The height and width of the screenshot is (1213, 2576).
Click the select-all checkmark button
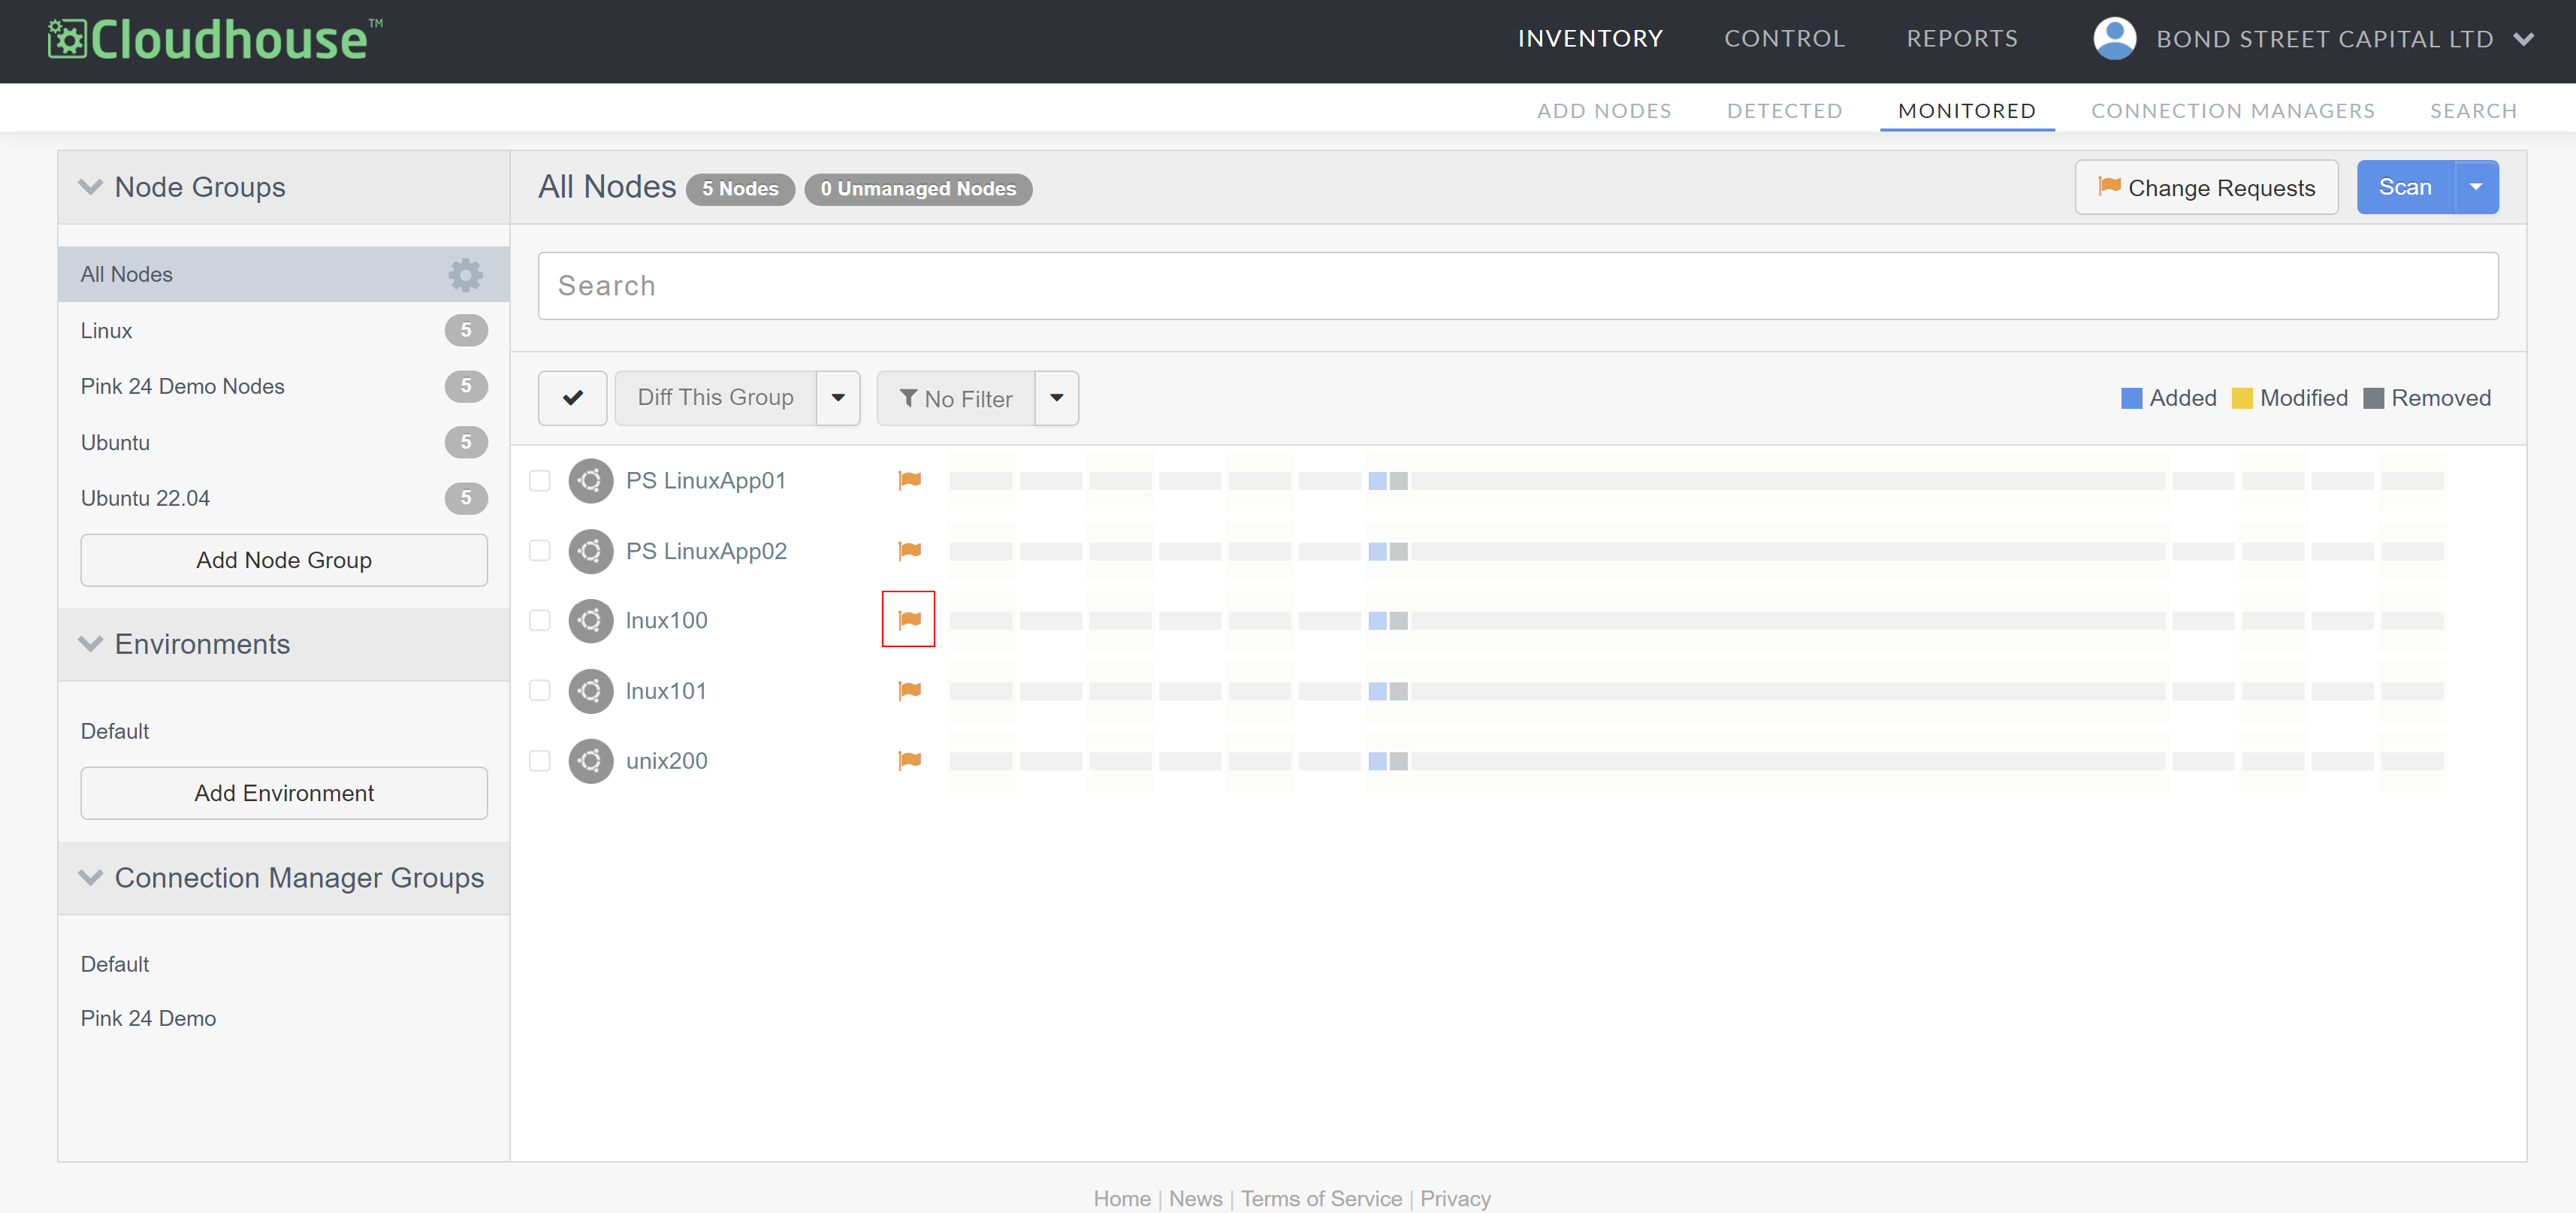tap(572, 398)
